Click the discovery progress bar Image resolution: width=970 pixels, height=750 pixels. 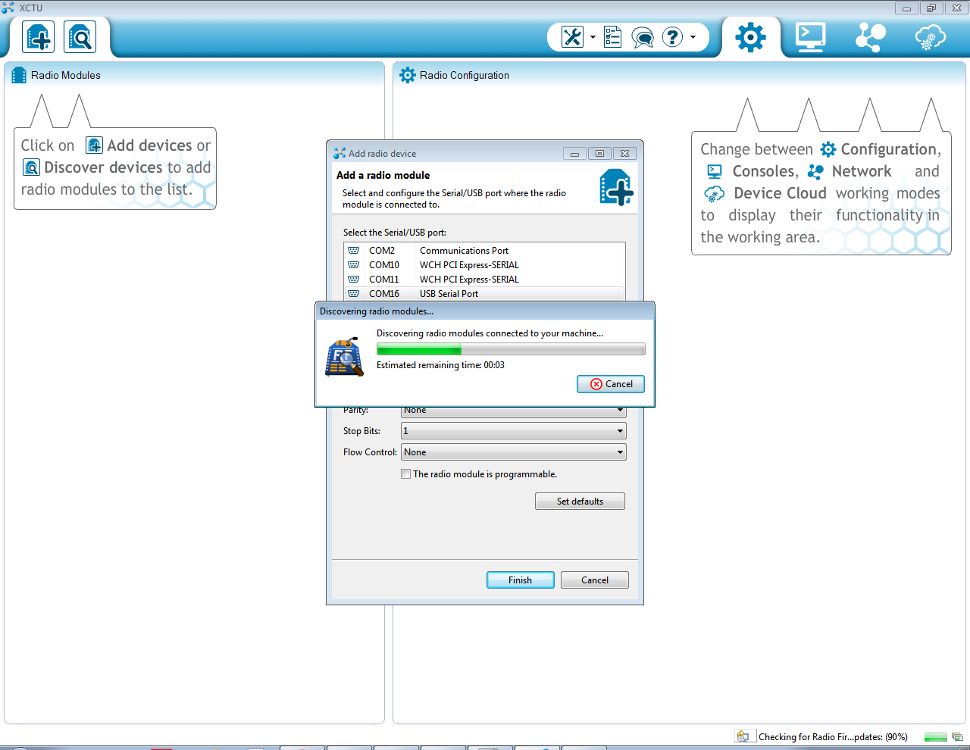(511, 349)
